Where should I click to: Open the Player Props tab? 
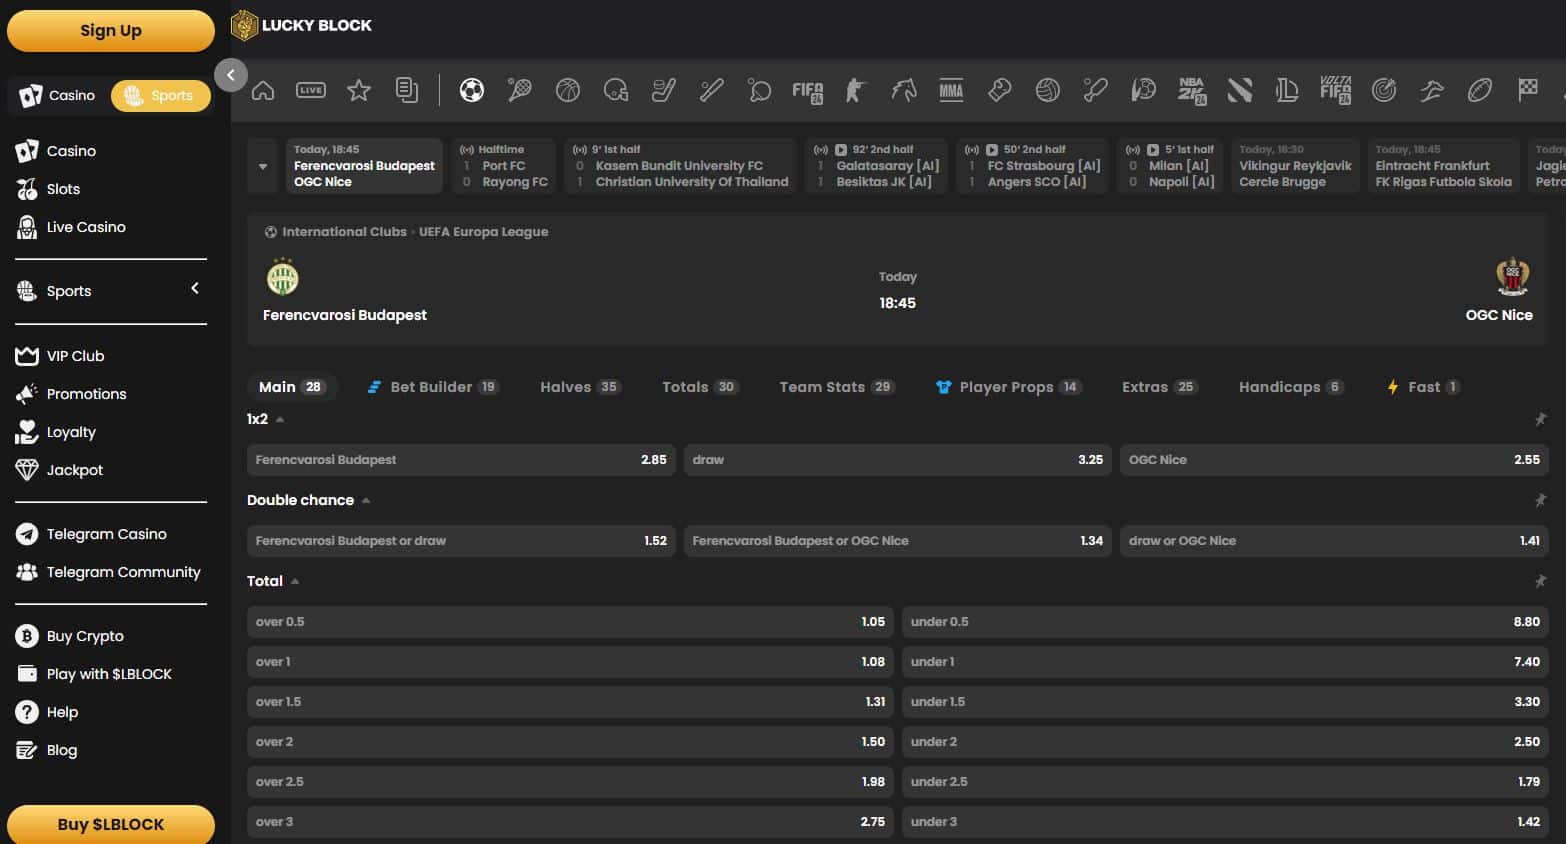pyautogui.click(x=1008, y=387)
